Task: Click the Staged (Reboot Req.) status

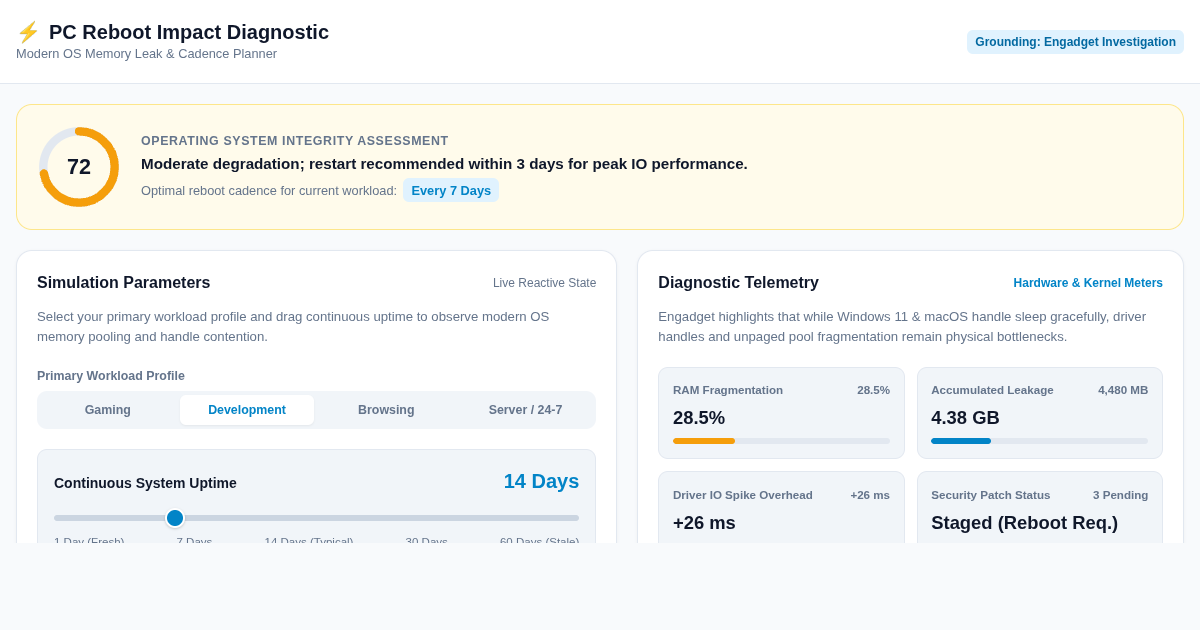Action: pos(1024,523)
